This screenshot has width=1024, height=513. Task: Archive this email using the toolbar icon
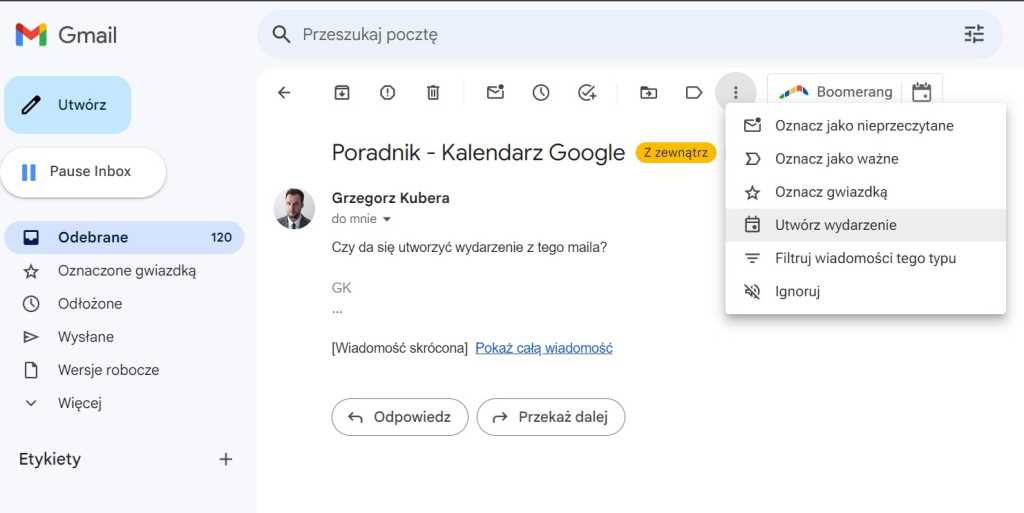point(342,93)
